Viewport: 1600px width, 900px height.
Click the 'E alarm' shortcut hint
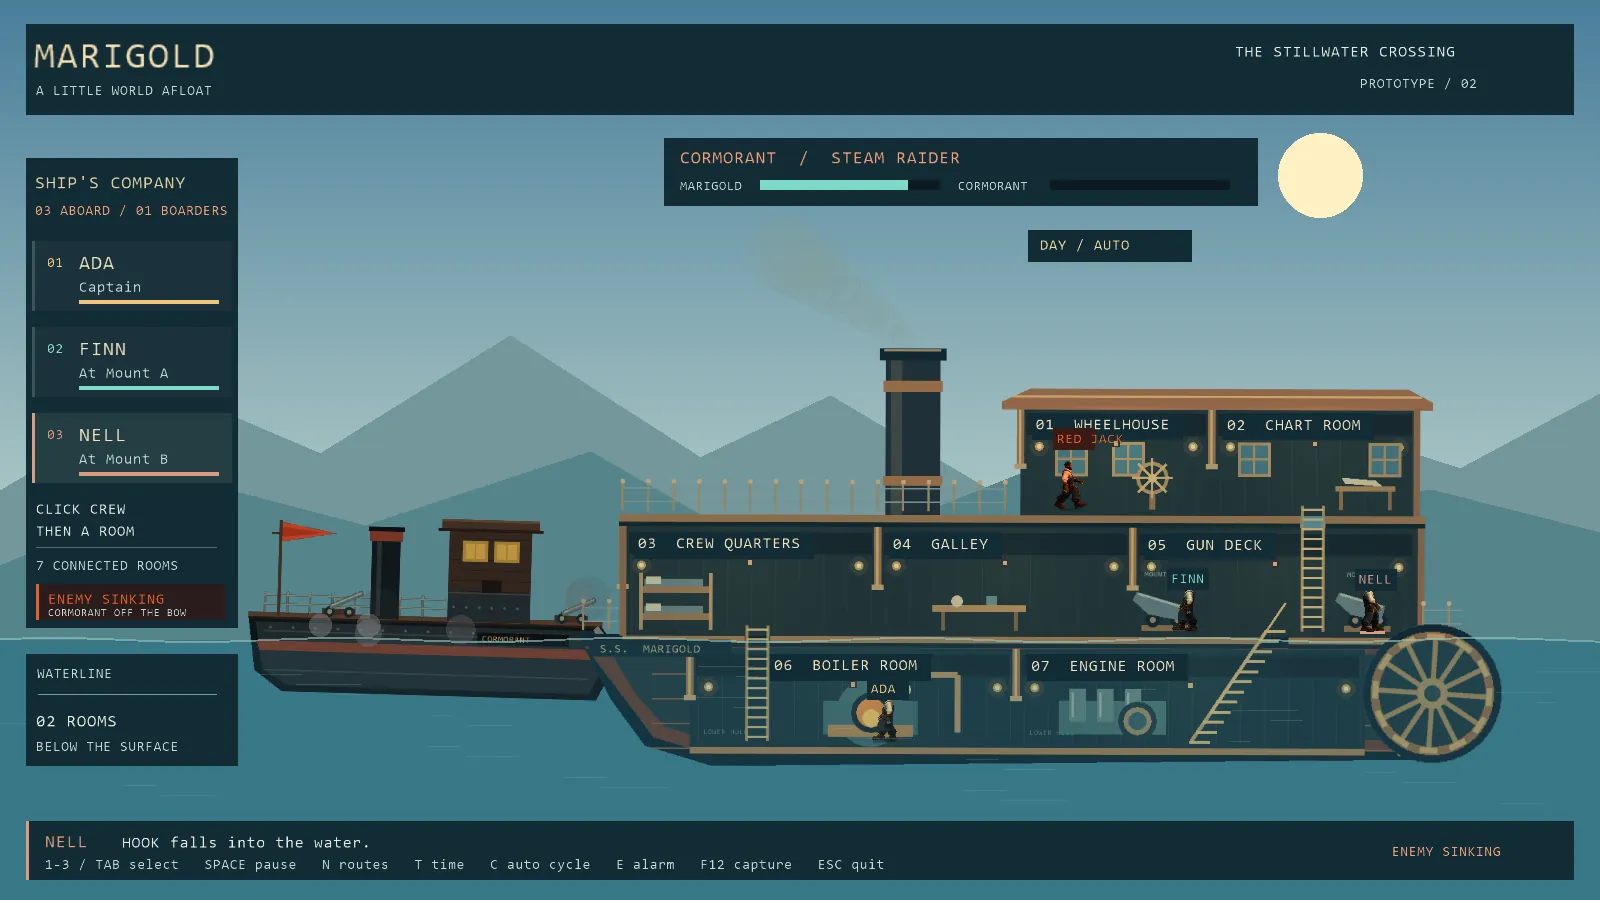tap(645, 865)
